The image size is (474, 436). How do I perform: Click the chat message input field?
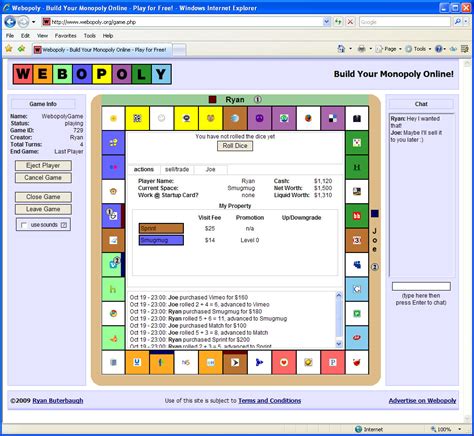pos(421,286)
